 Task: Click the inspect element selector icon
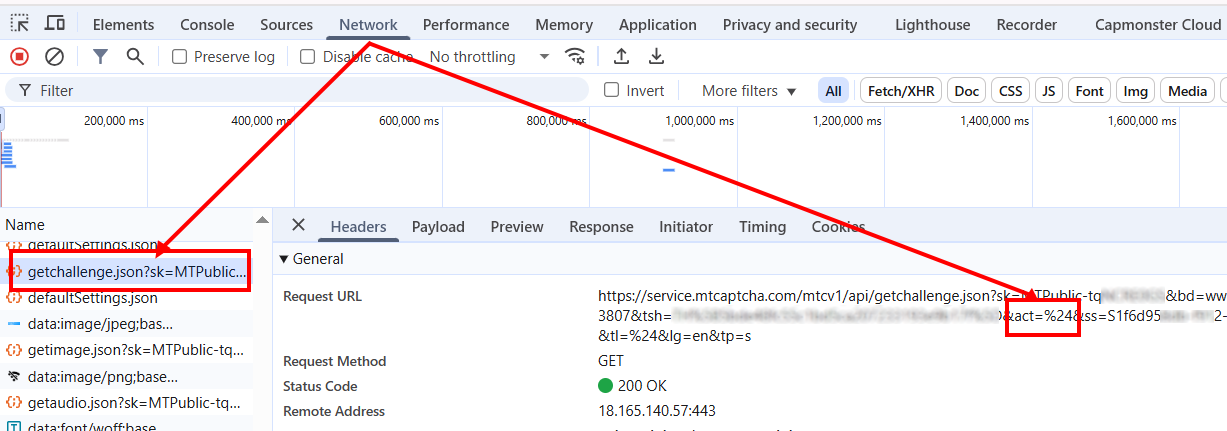(20, 24)
